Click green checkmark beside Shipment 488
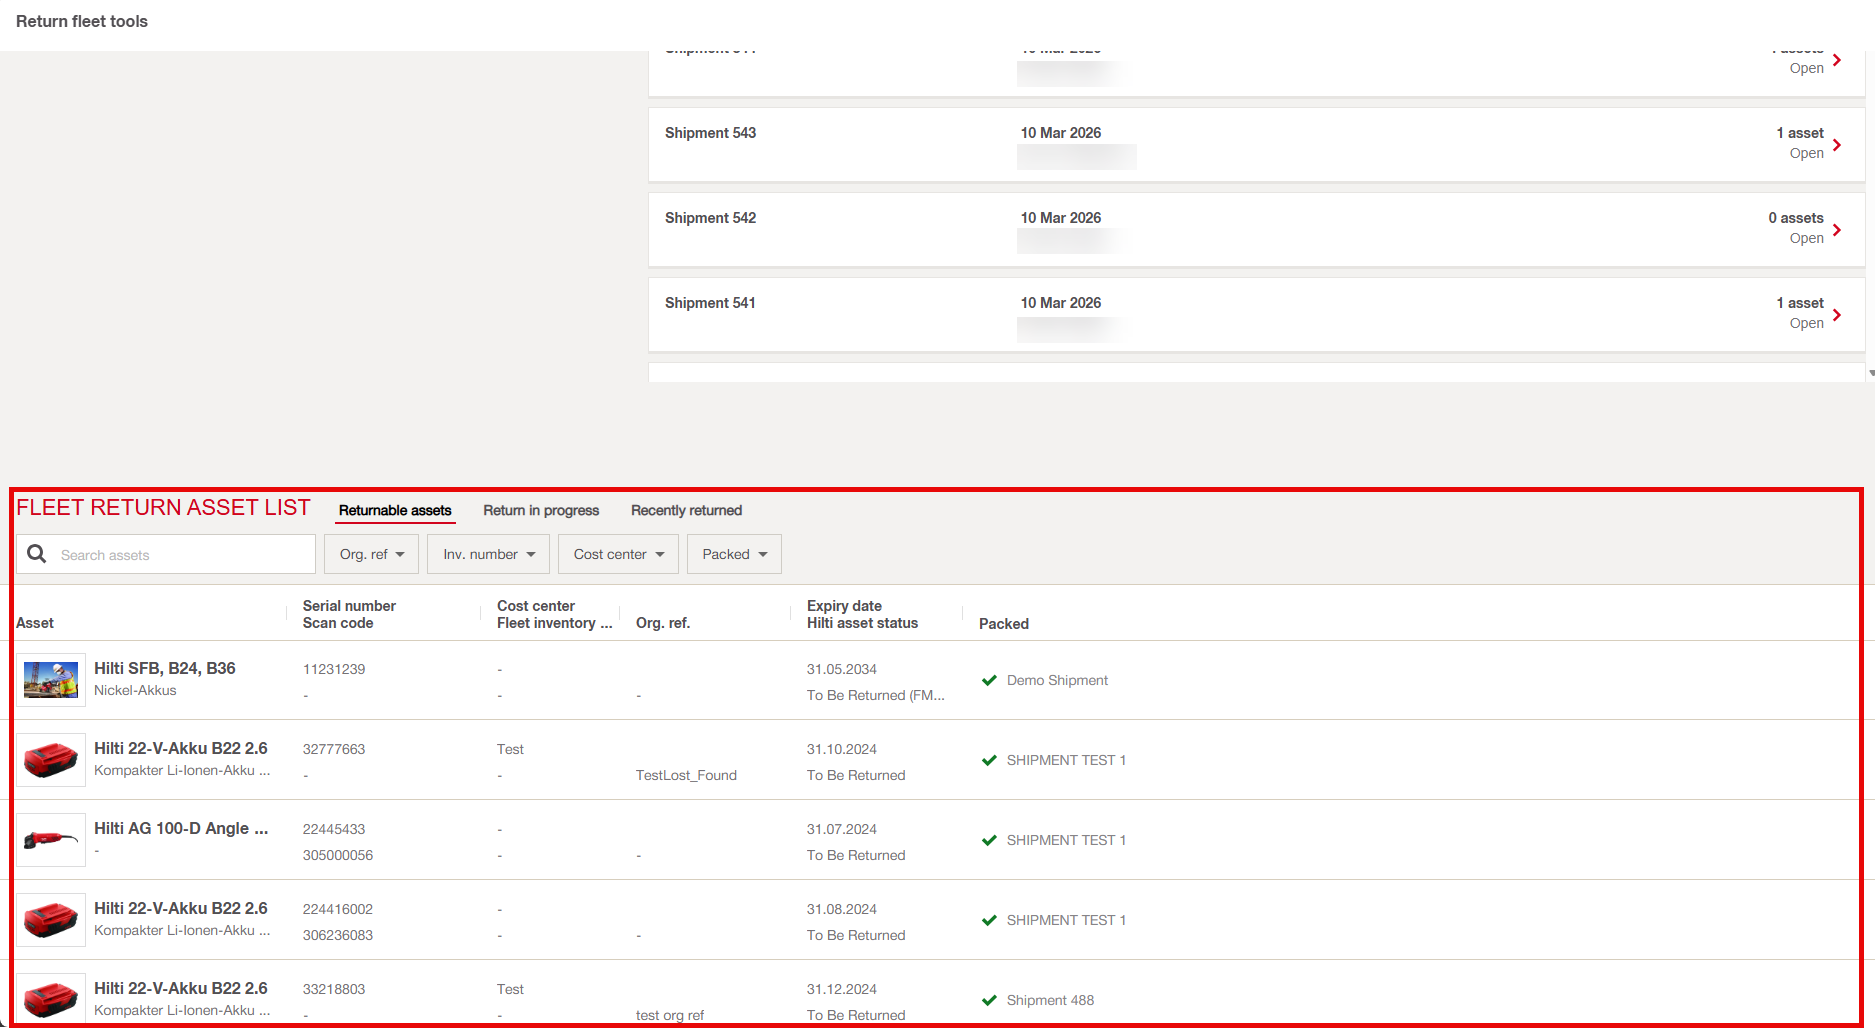1875x1028 pixels. point(989,1000)
